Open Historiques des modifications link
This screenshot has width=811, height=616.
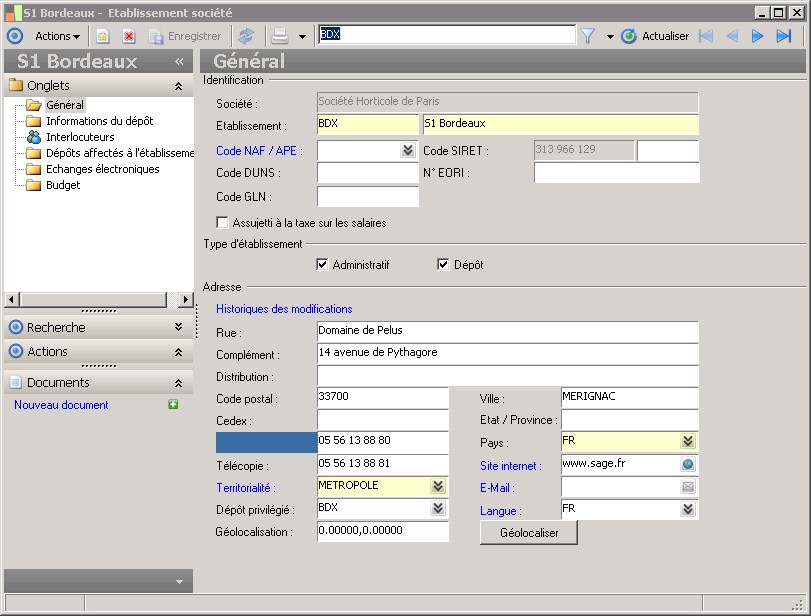284,309
